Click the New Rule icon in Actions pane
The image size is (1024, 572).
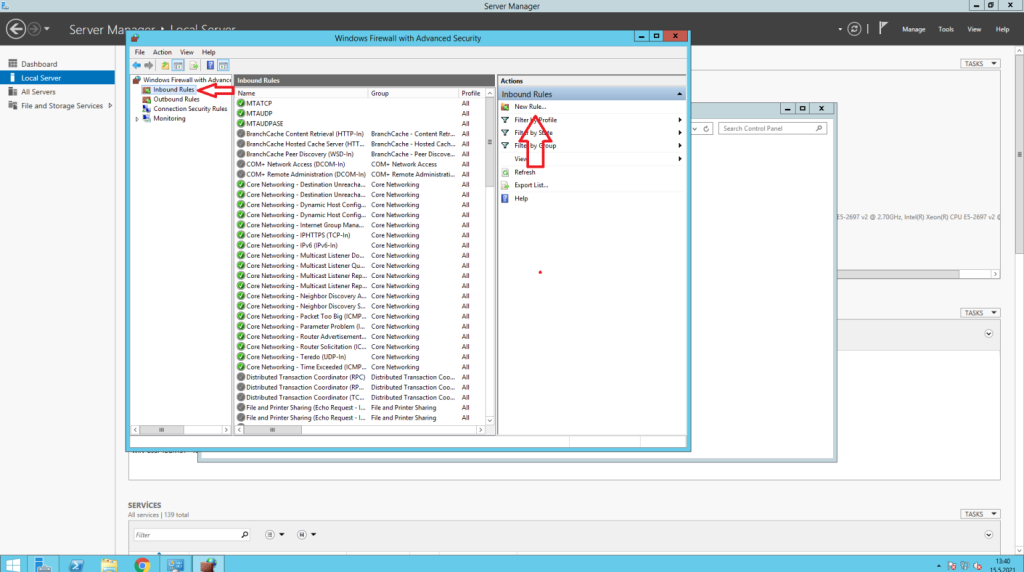point(505,106)
